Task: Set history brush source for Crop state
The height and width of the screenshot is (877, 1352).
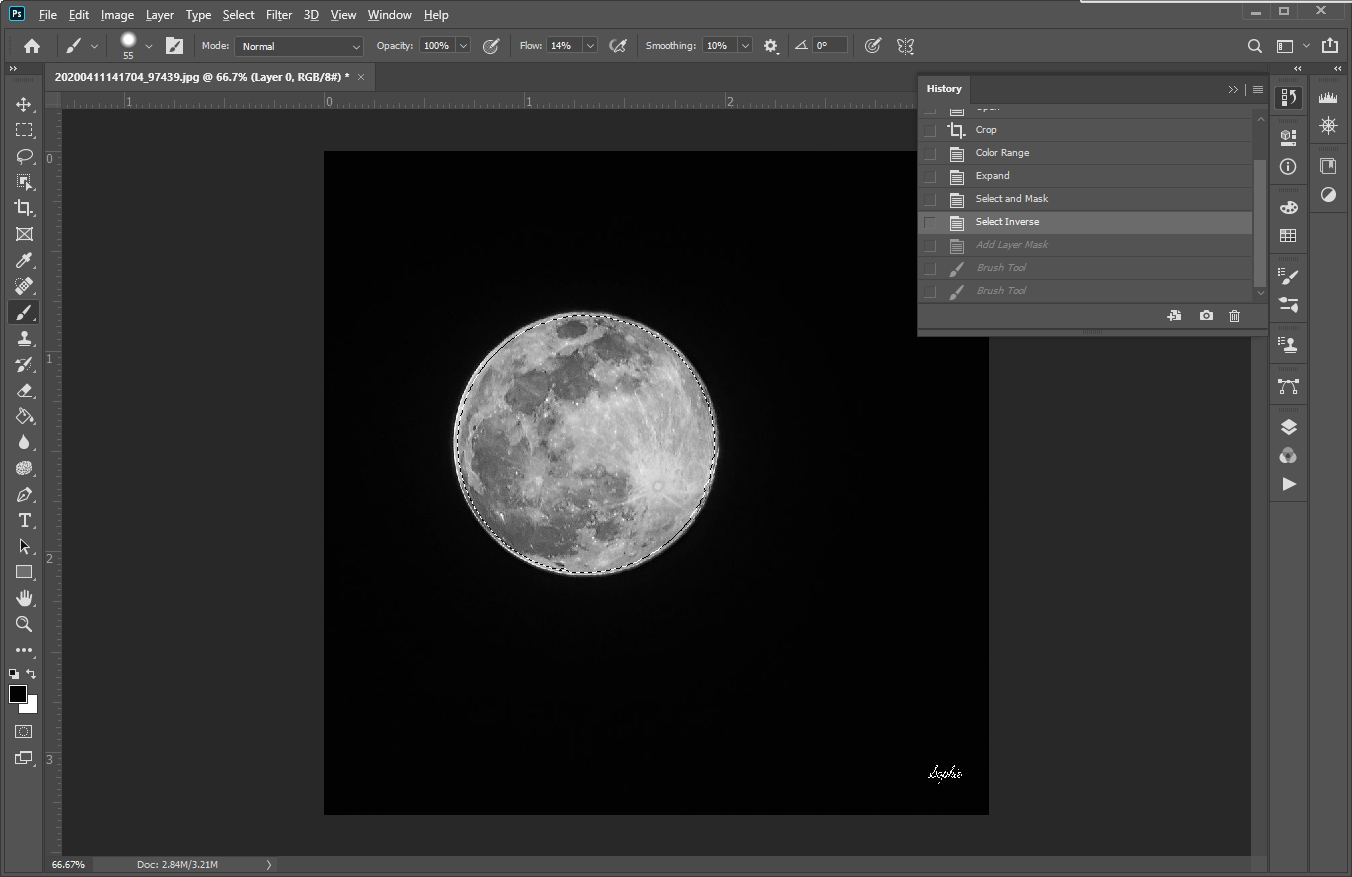Action: [930, 130]
